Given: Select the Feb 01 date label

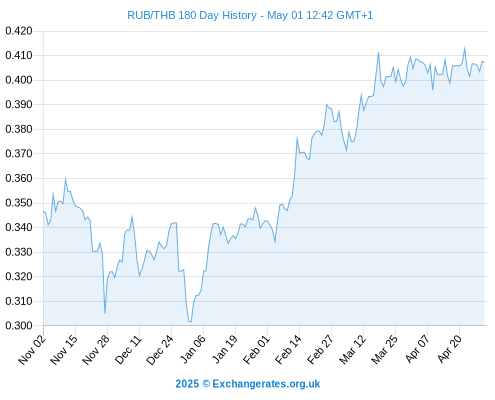Looking at the screenshot, I should point(256,349).
